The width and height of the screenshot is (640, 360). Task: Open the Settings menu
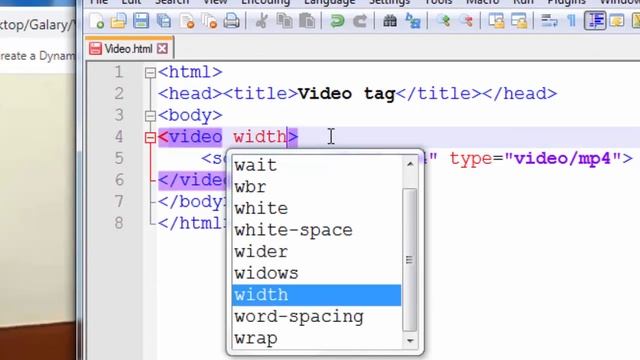[x=389, y=2]
